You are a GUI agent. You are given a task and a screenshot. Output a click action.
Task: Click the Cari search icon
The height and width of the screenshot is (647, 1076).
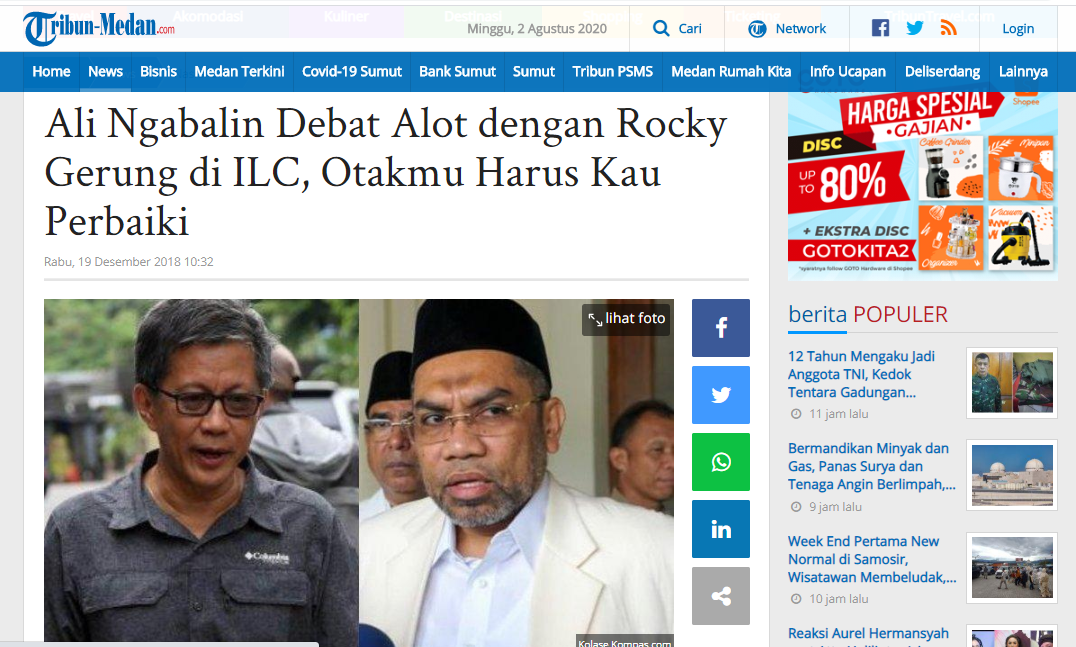click(x=661, y=28)
